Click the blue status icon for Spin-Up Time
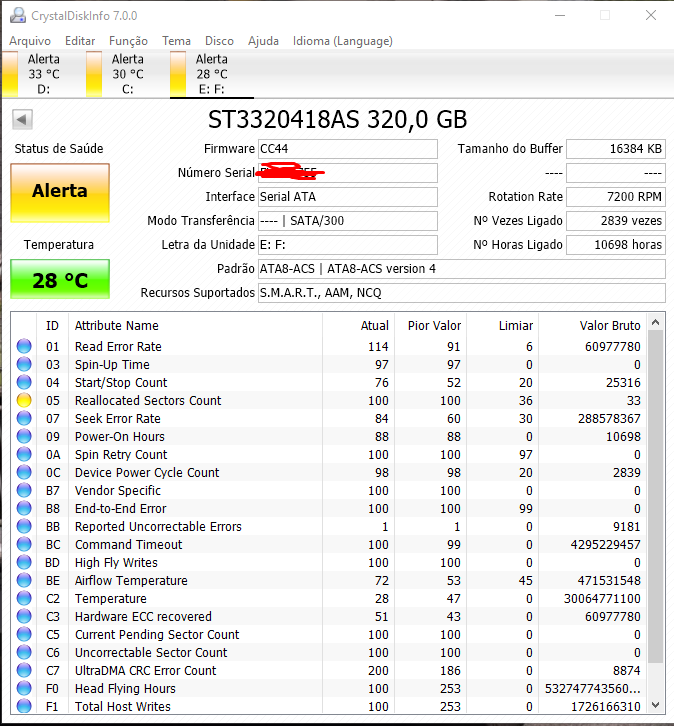The height and width of the screenshot is (726, 674). tap(24, 364)
